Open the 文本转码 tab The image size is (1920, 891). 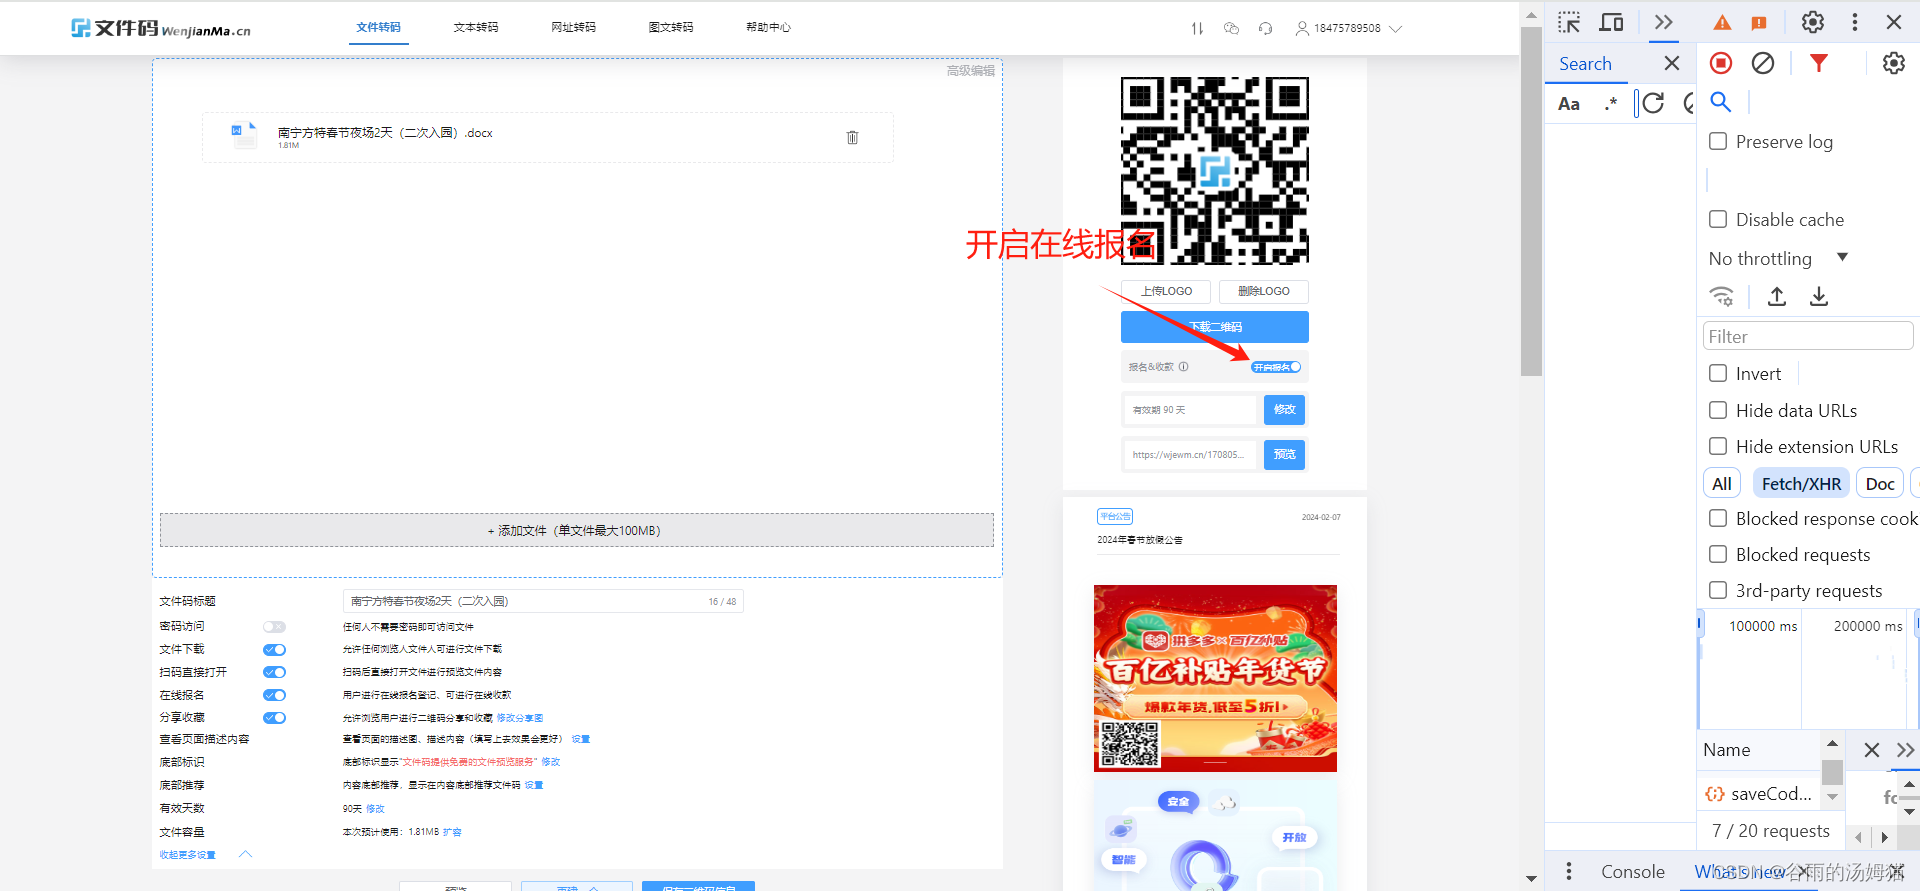(x=476, y=27)
